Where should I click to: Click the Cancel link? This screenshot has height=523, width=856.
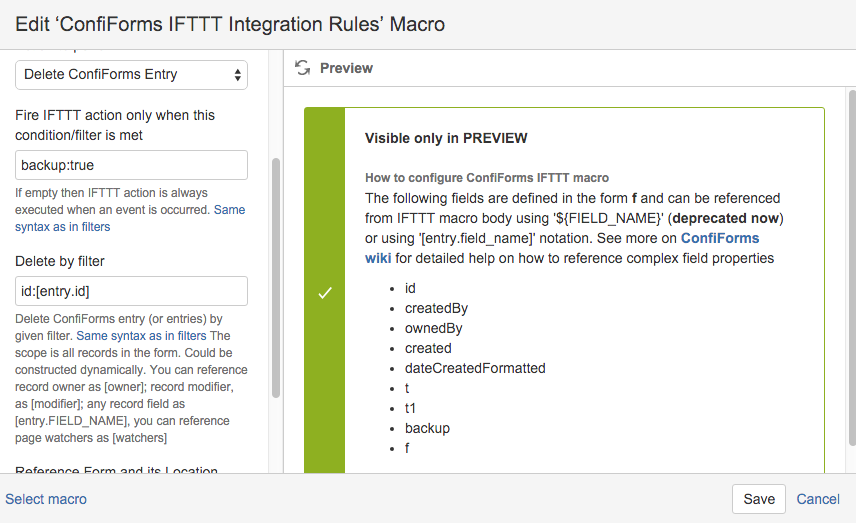818,499
